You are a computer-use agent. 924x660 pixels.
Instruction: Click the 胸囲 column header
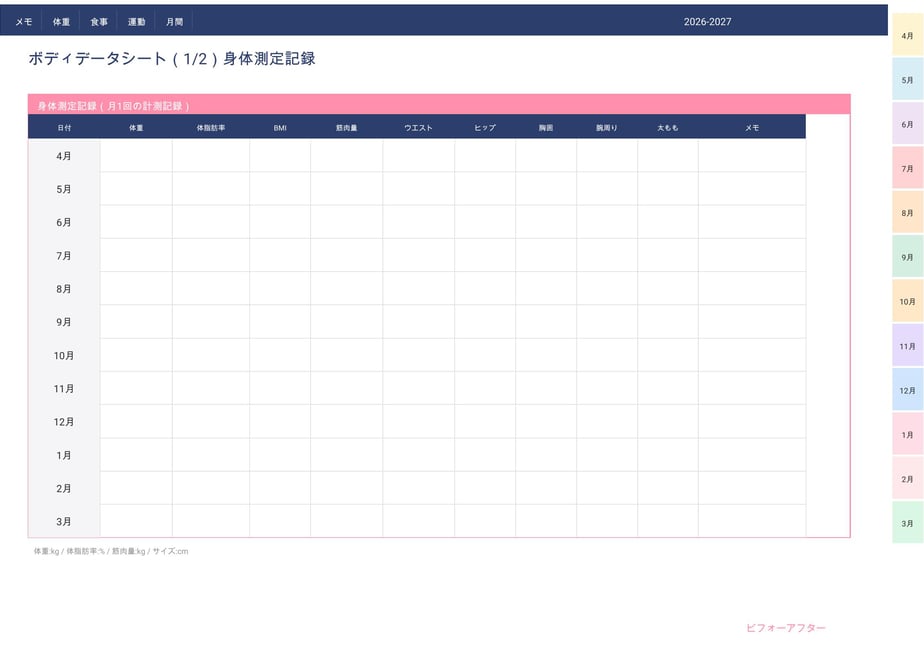(x=546, y=127)
